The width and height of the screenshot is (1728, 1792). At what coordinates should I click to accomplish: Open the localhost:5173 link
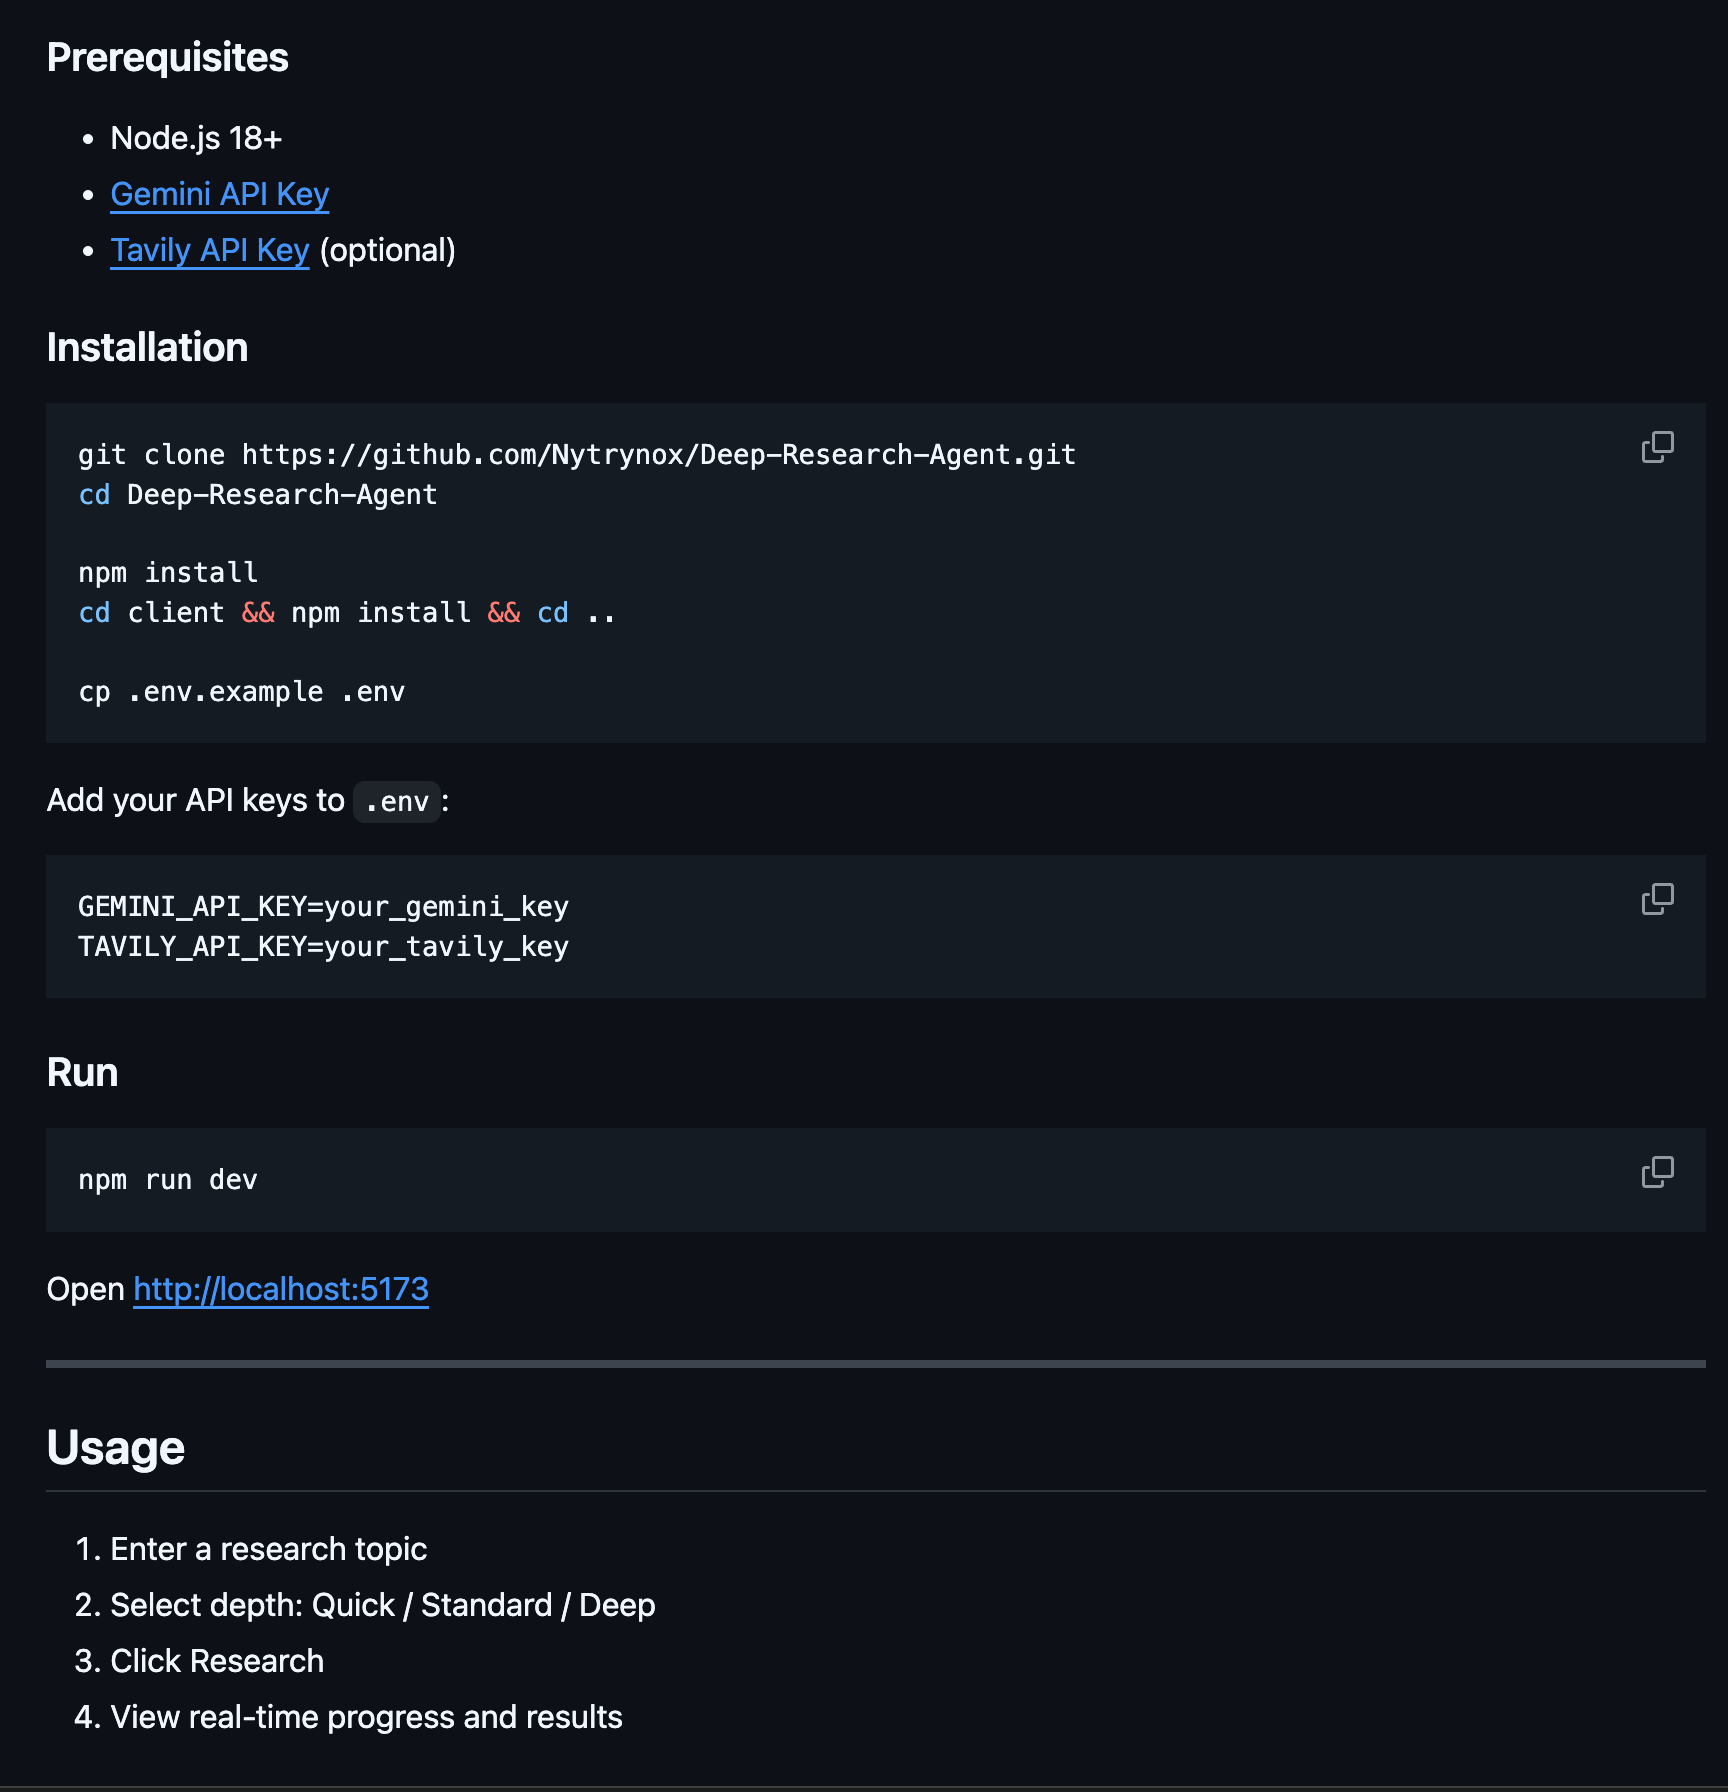pos(281,1289)
